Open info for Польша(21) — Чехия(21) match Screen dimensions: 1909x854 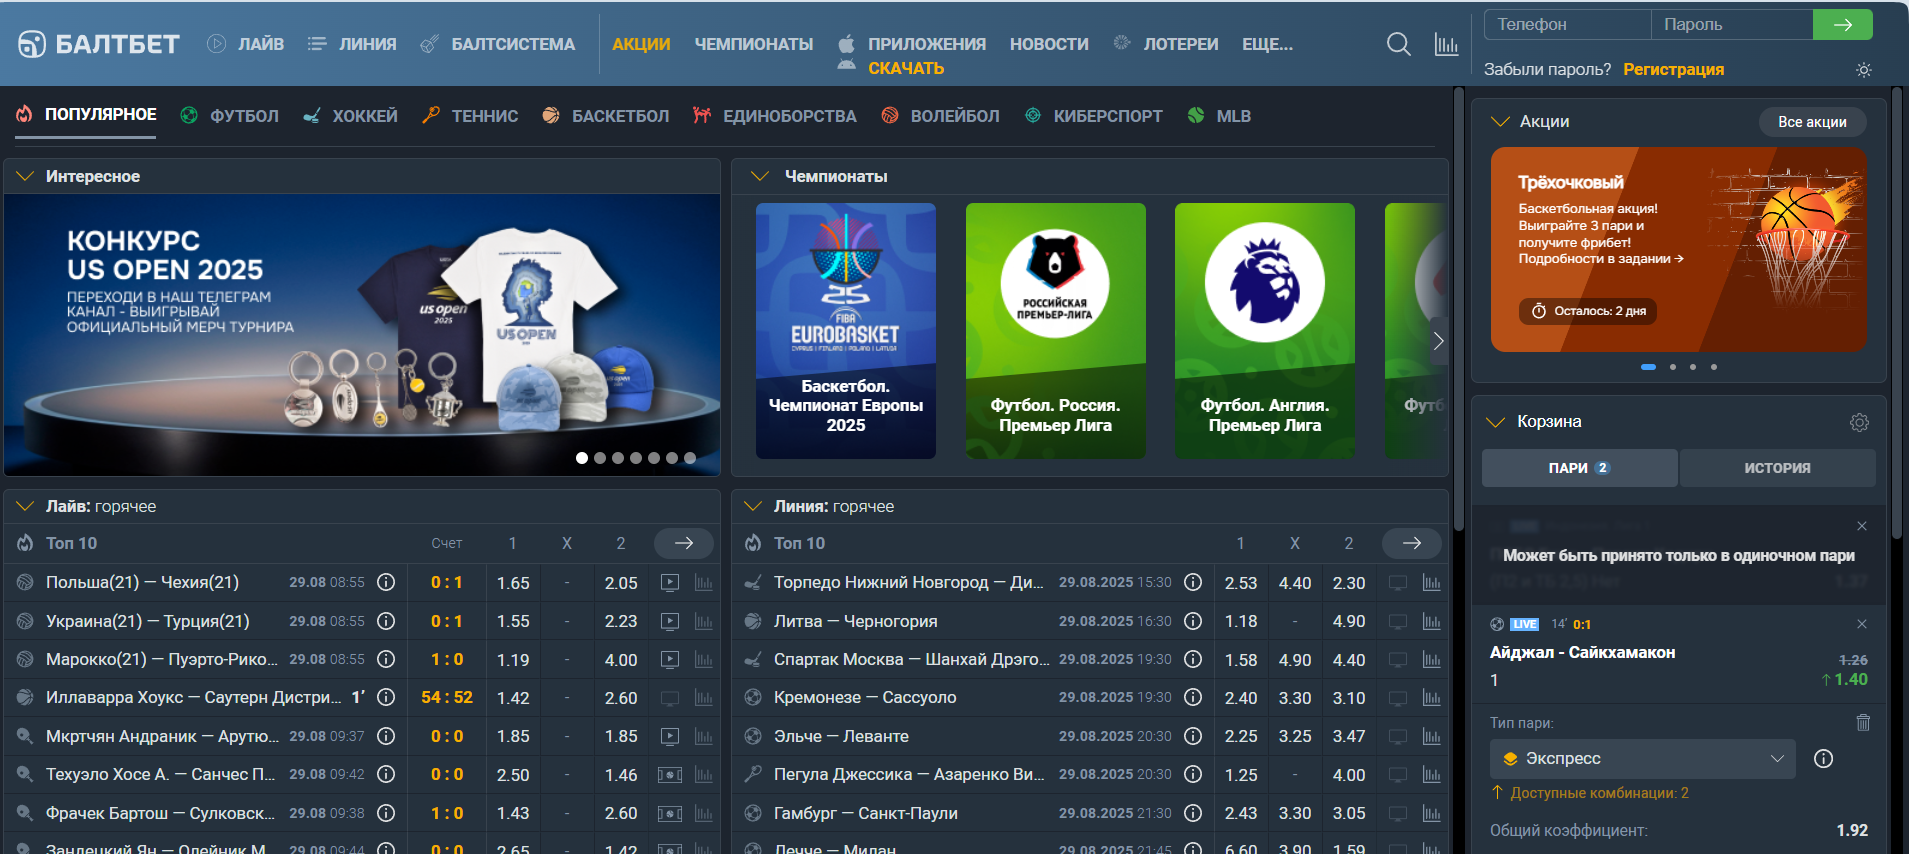pos(386,582)
